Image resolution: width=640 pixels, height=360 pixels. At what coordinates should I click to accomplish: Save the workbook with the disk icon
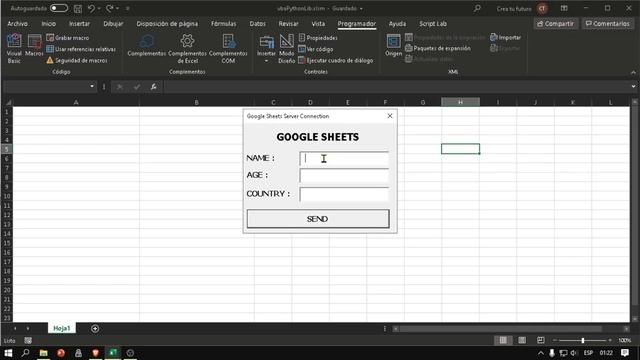tap(78, 9)
